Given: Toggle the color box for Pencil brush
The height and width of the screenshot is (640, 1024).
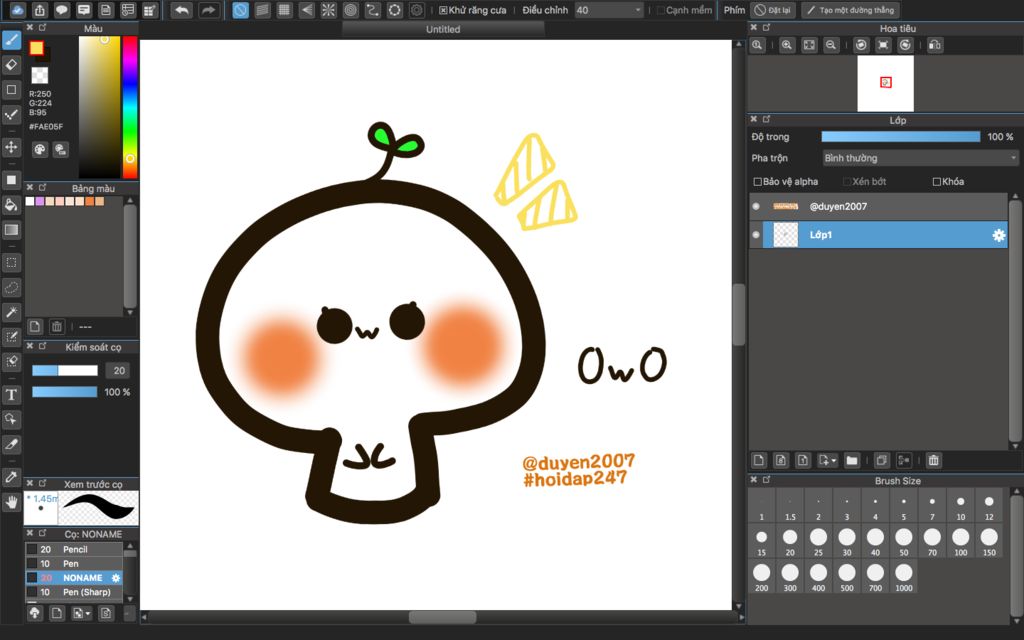Looking at the screenshot, I should tap(31, 549).
